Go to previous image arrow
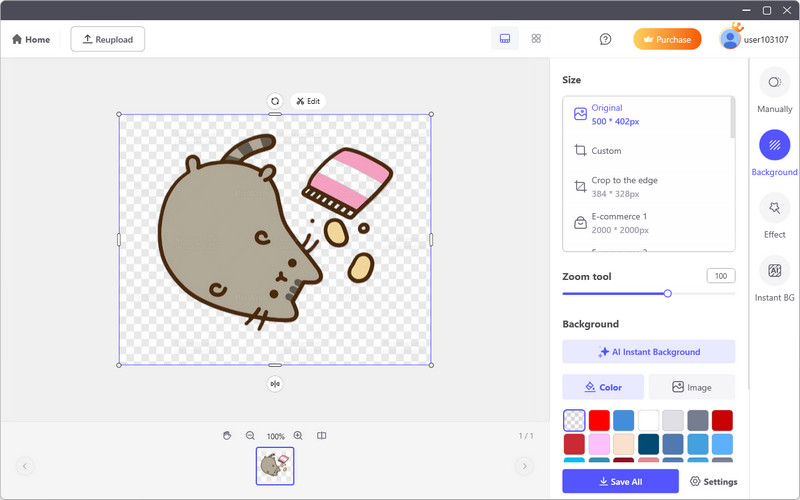800x500 pixels. (x=24, y=466)
